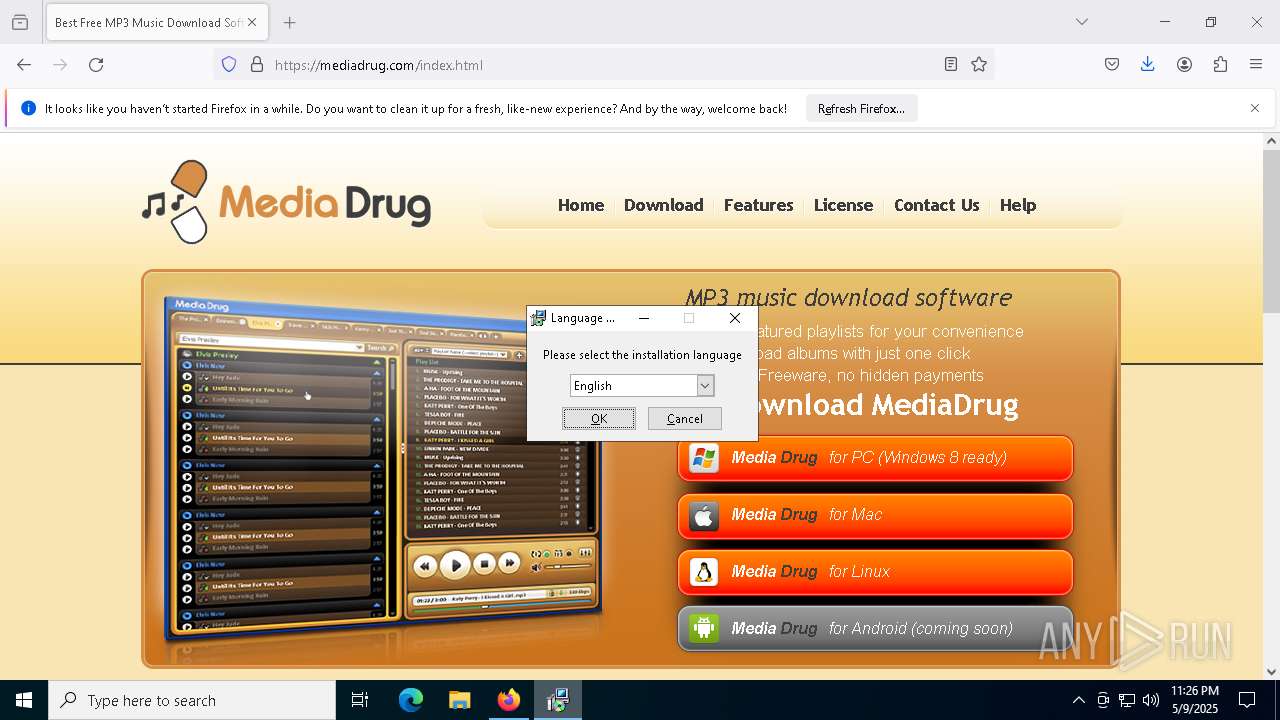Show hidden system tray icons
This screenshot has width=1280, height=720.
1078,700
